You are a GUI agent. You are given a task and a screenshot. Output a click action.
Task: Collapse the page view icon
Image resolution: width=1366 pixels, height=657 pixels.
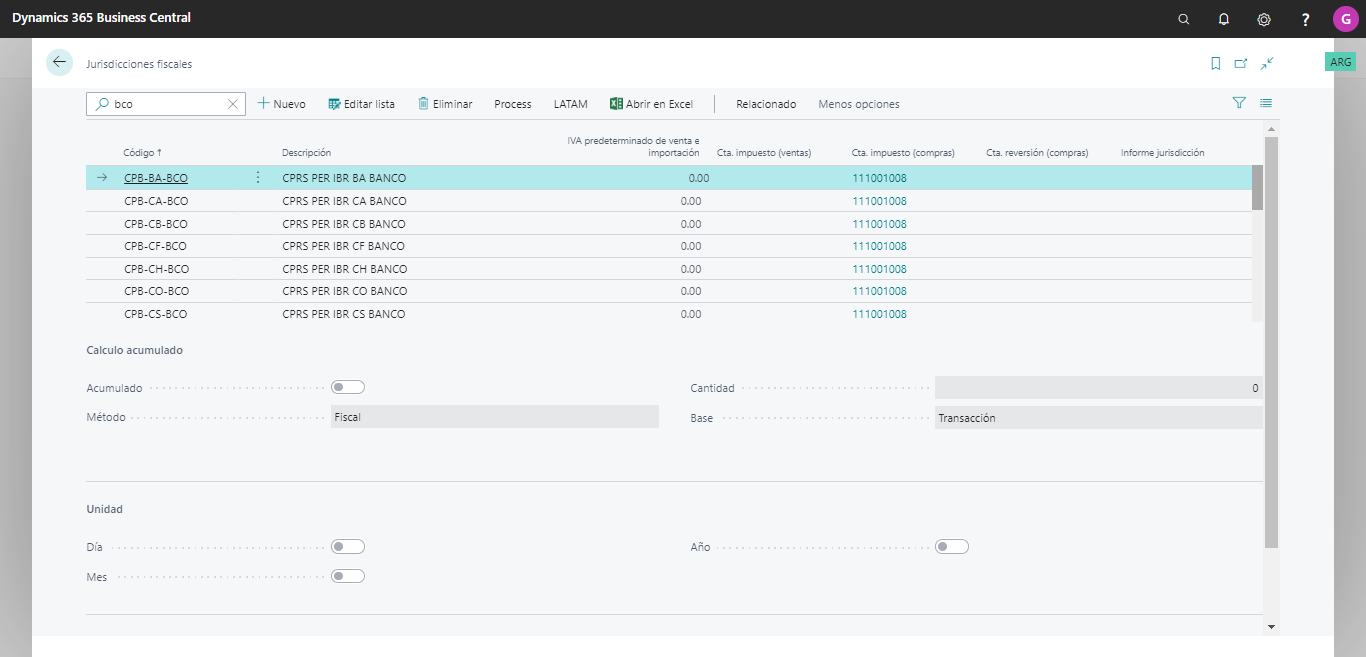[1267, 63]
